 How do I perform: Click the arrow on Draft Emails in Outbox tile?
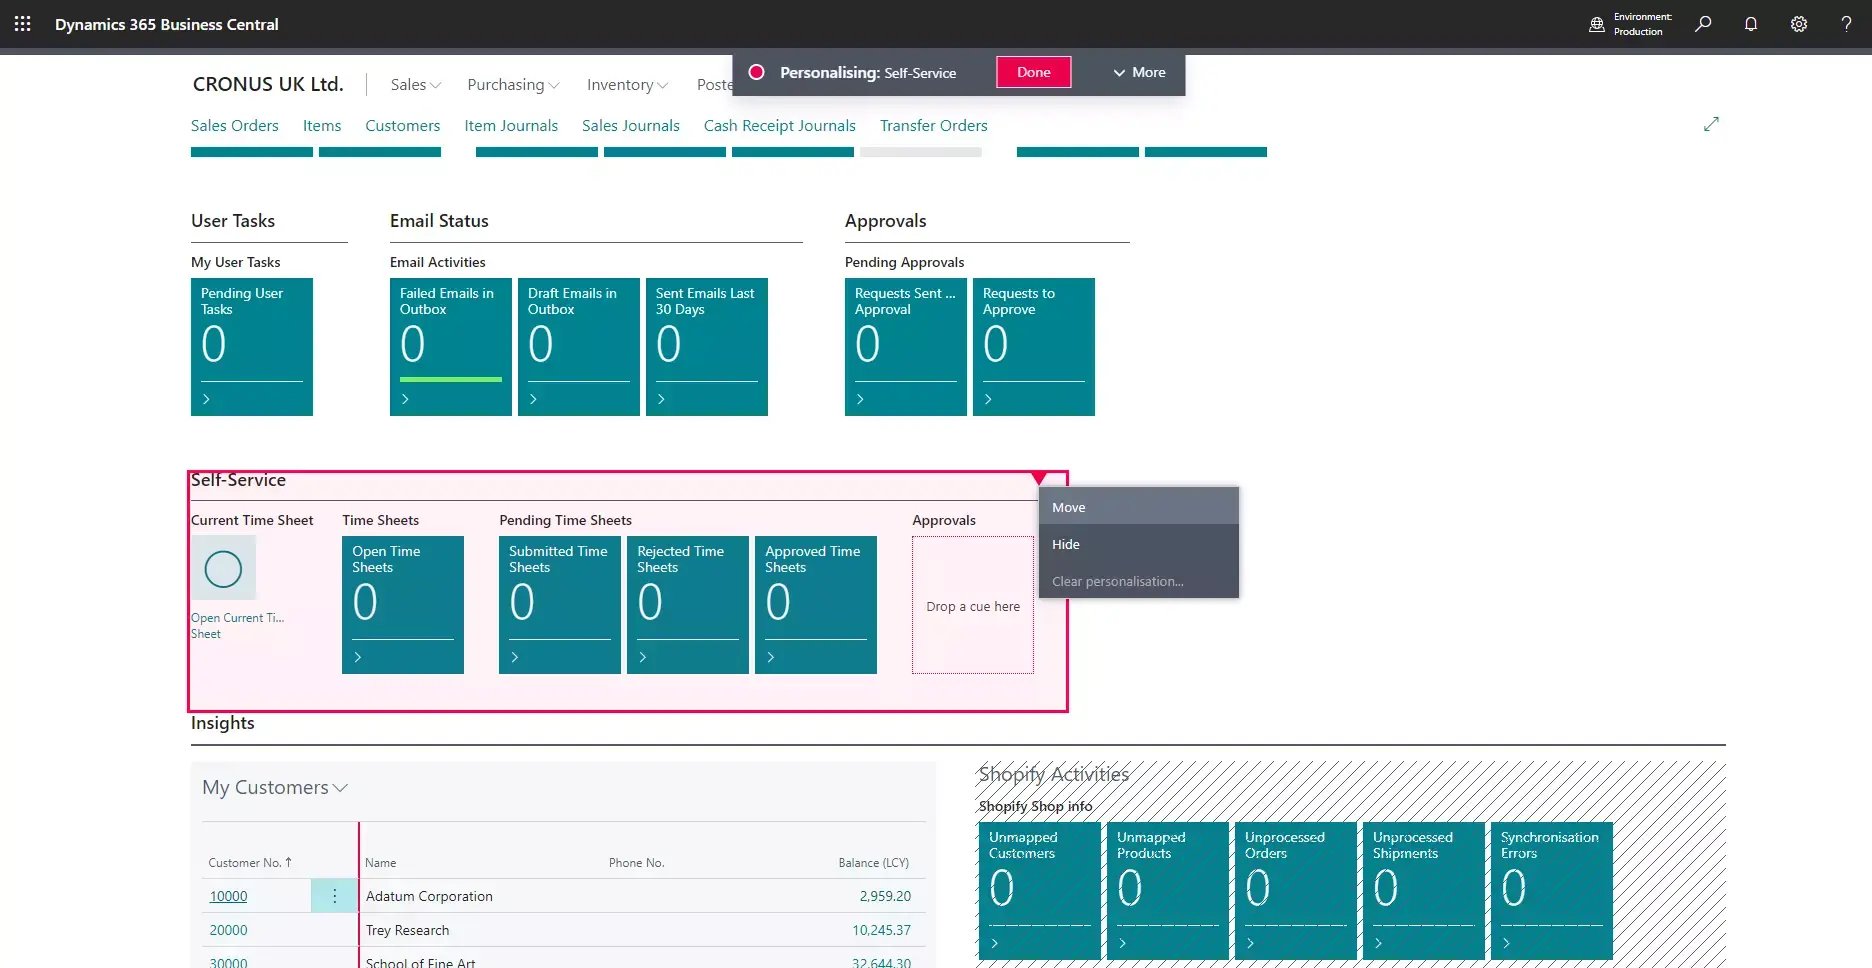(534, 399)
